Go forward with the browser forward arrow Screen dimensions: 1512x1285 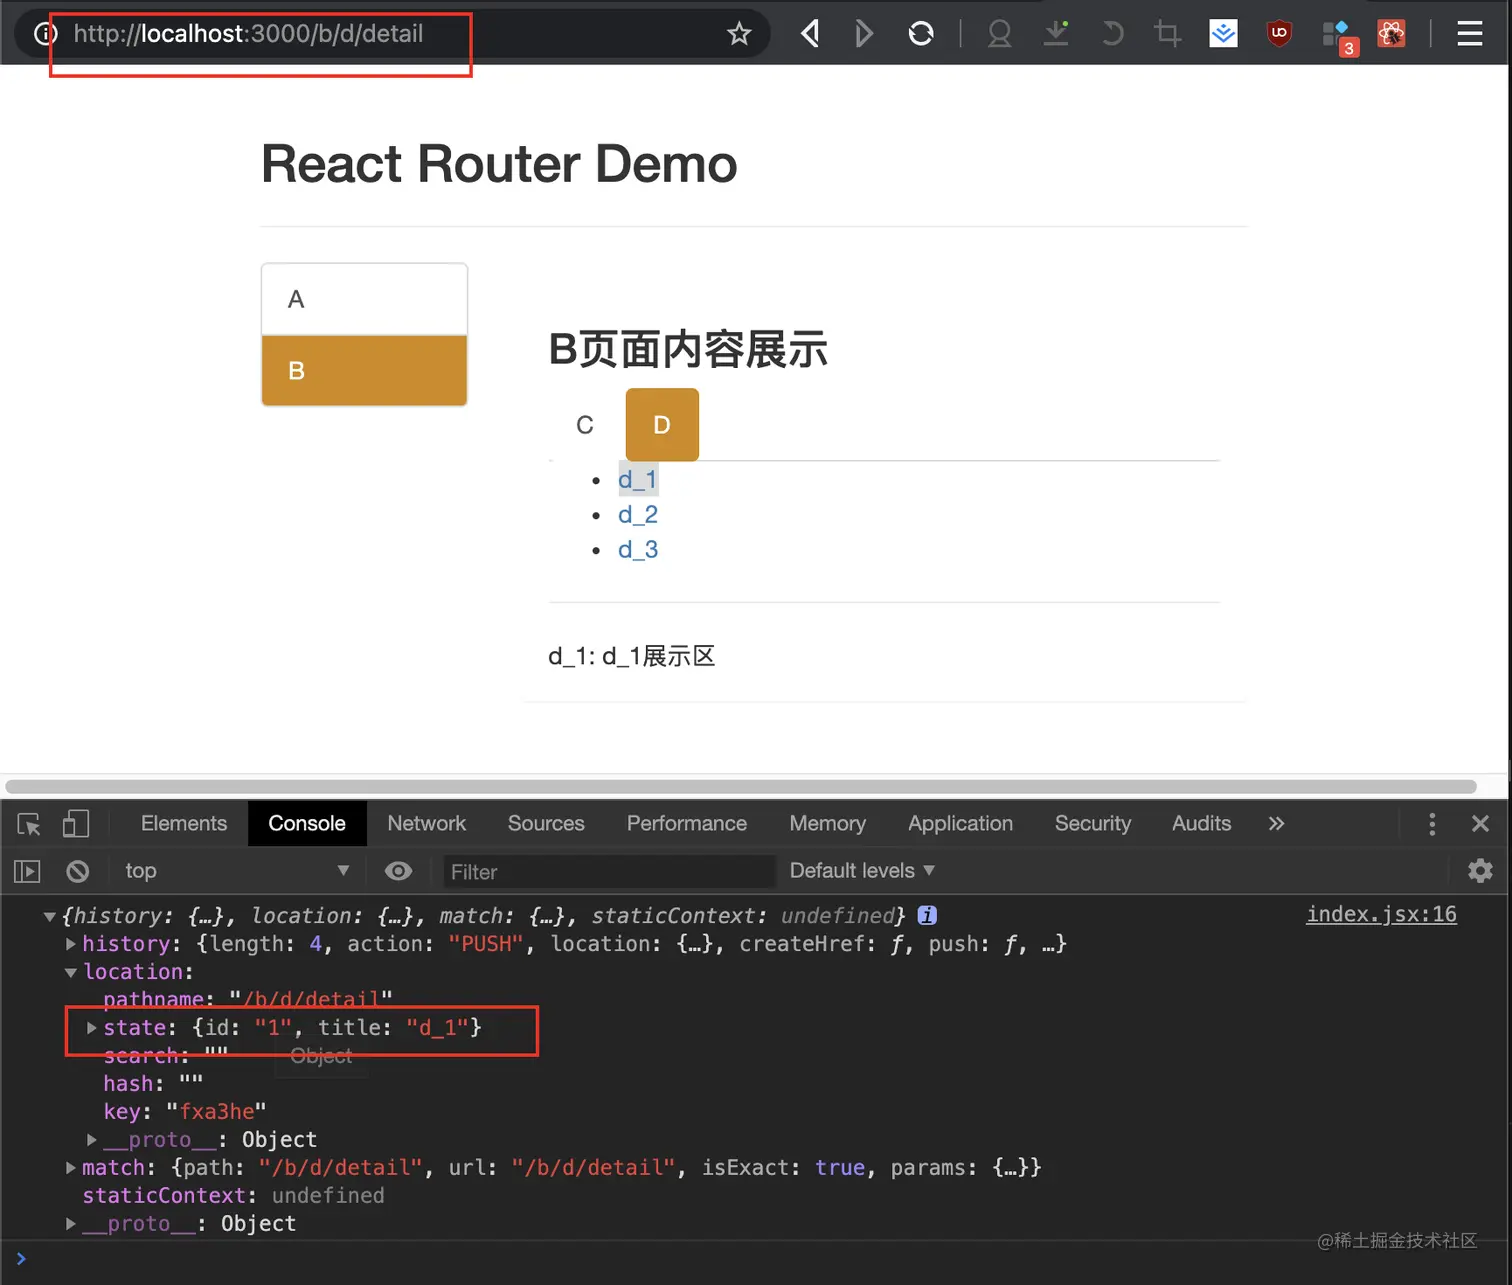(864, 34)
